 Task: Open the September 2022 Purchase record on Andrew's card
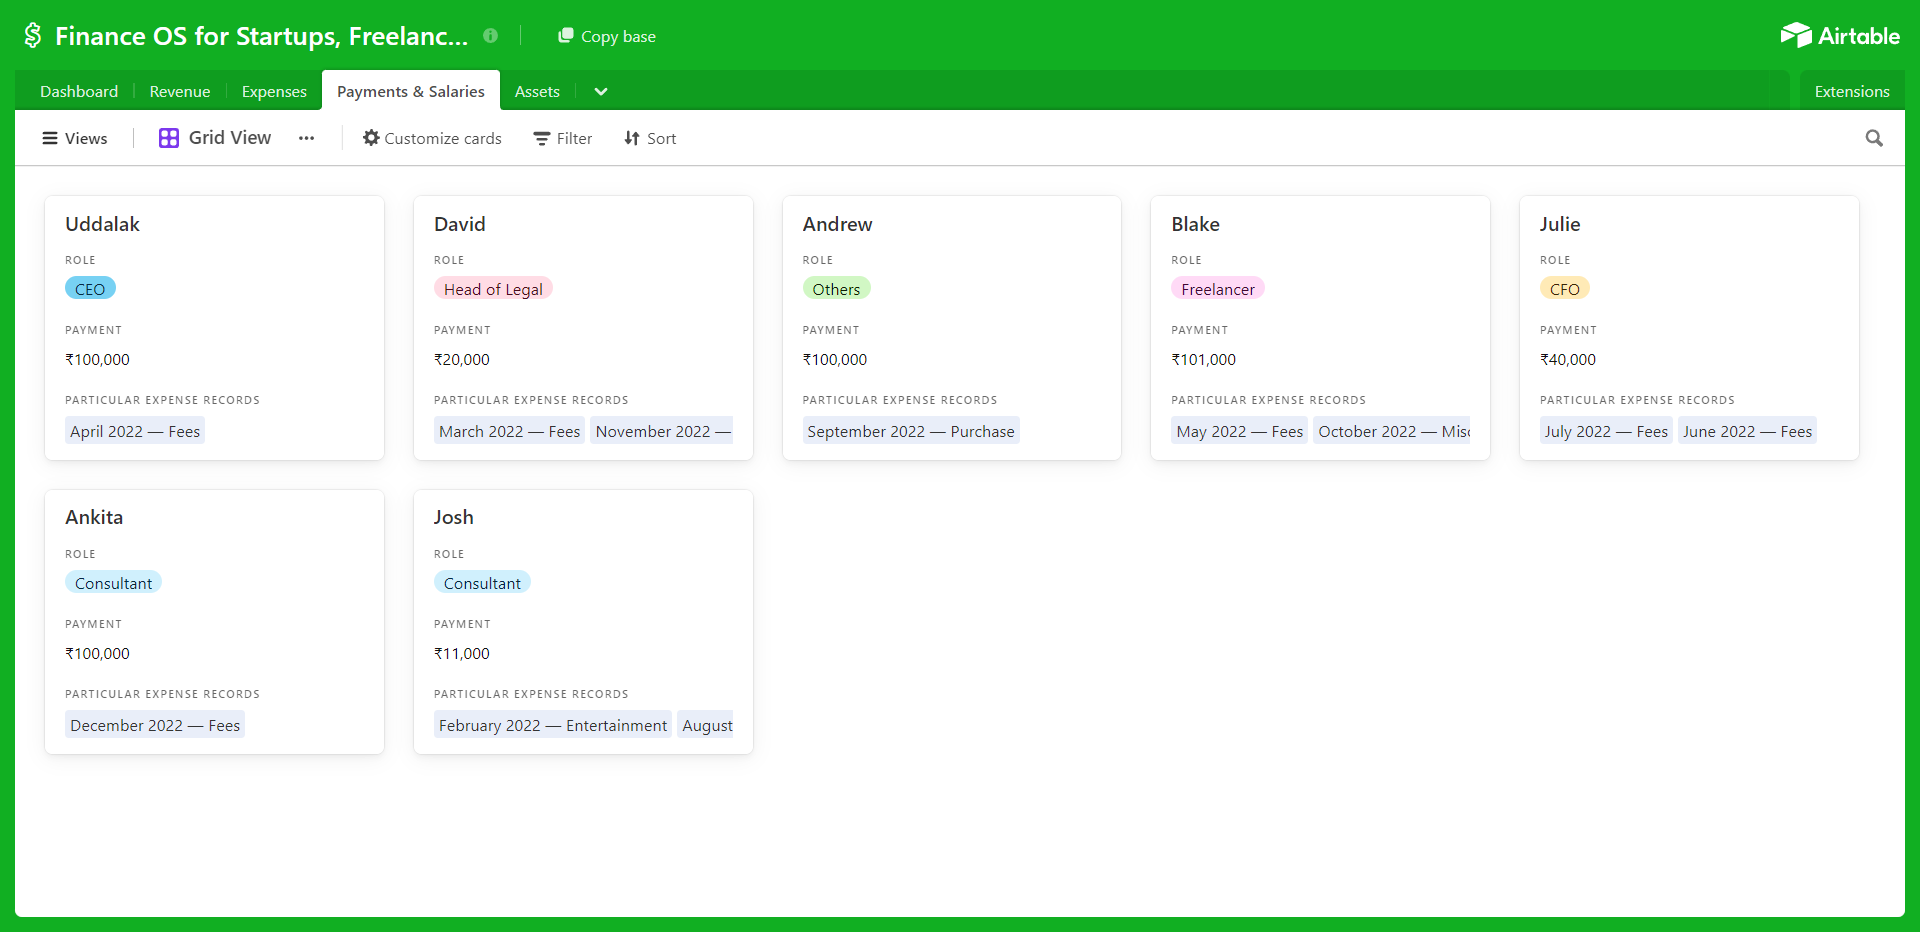[909, 431]
